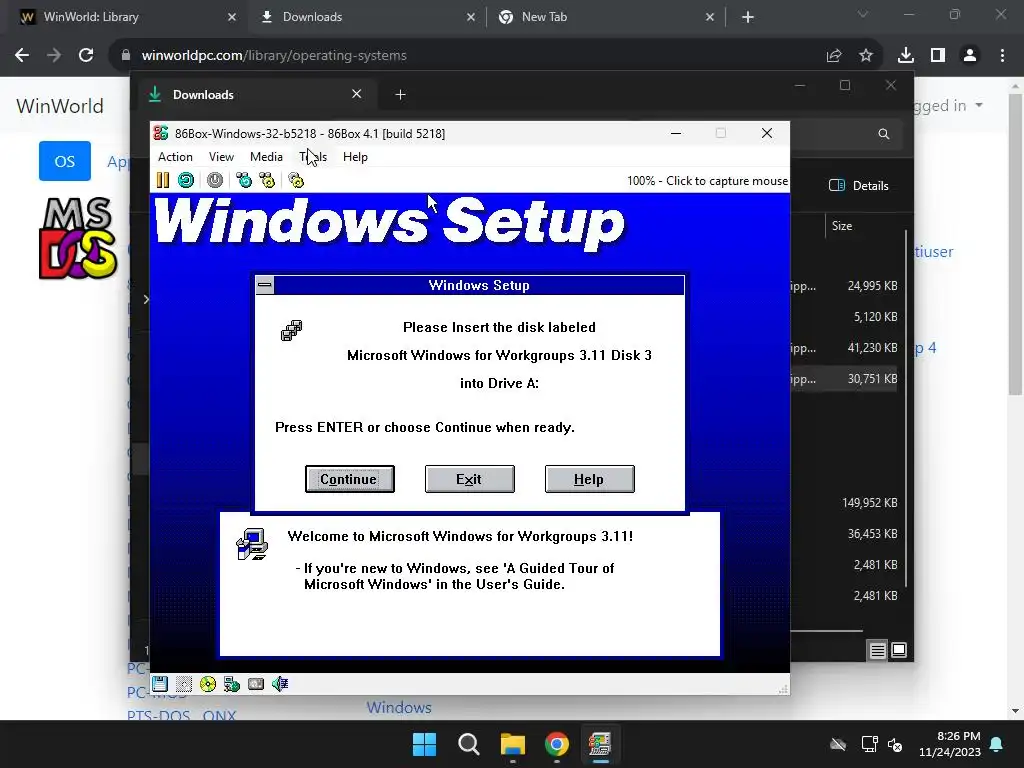Click hard disk icon in status bar

[256, 684]
